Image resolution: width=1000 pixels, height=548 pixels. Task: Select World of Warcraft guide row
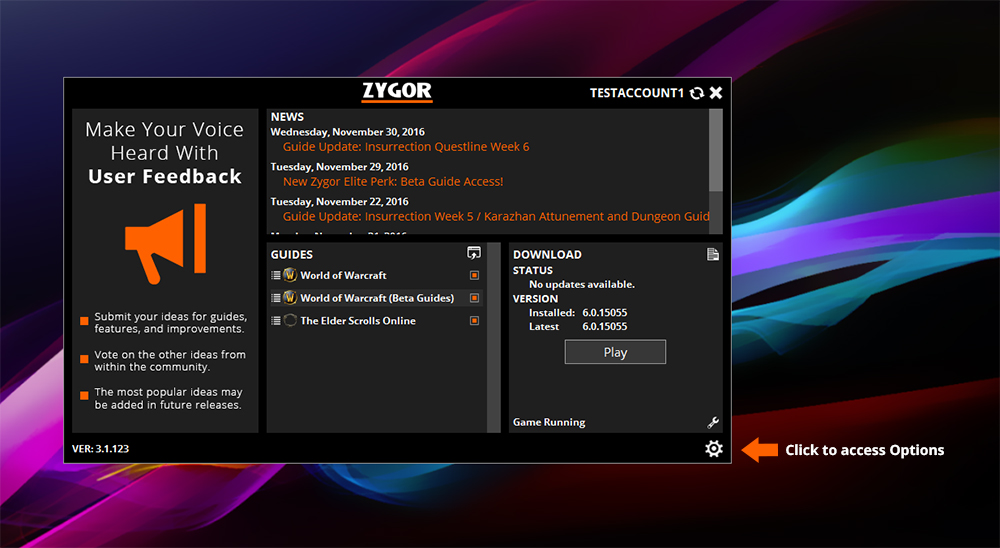(376, 276)
